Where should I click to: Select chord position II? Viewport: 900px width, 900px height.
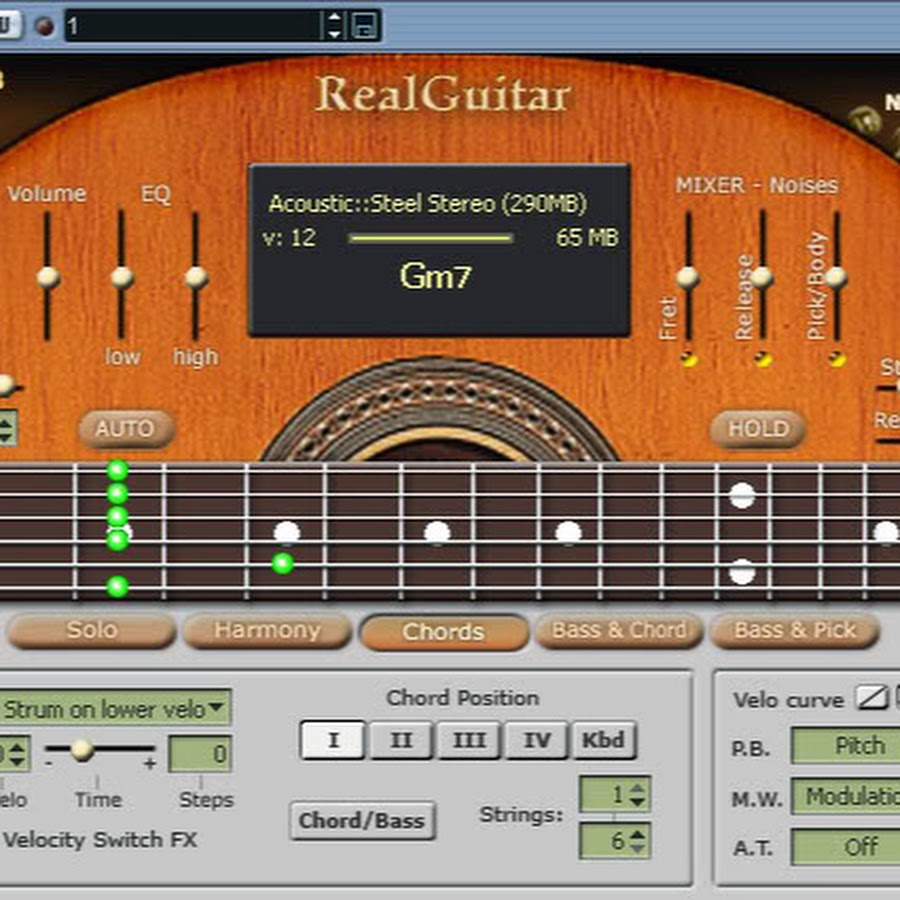tap(401, 741)
